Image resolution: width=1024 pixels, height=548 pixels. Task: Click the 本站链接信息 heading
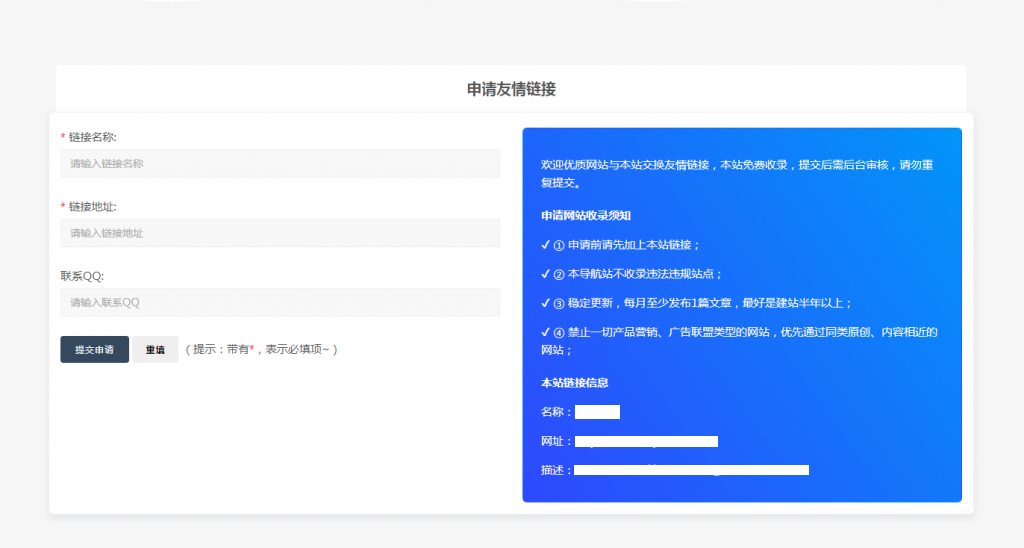[x=575, y=383]
